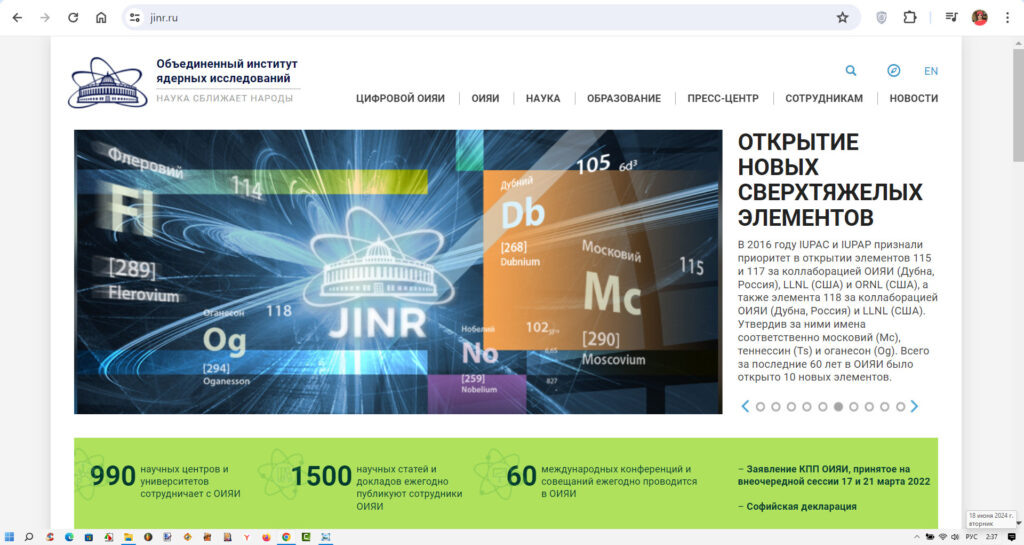Open the media control playlist icon
Screen dimensions: 1024x545
coord(952,18)
